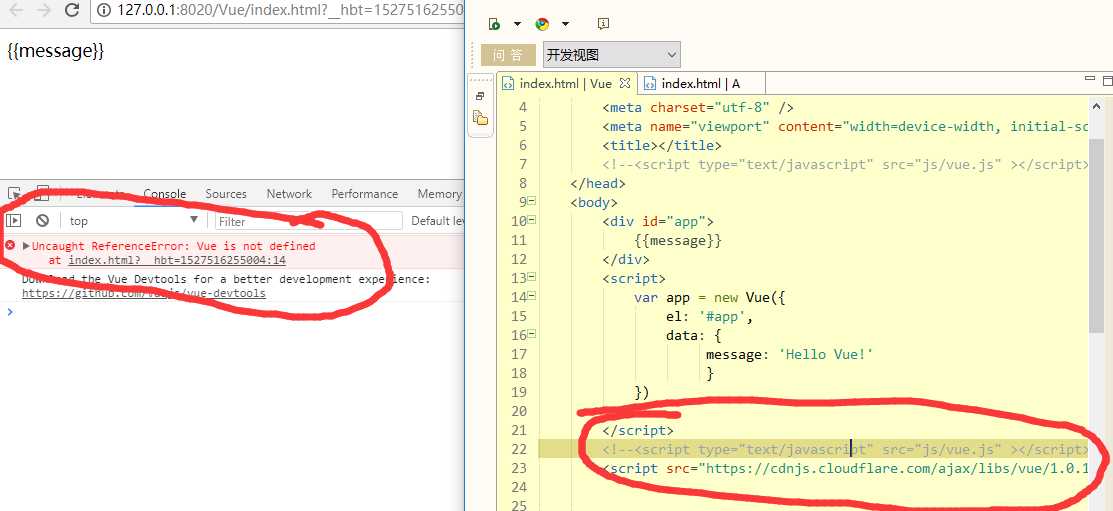Toggle DevTools device toolbar icon
This screenshot has width=1113, height=511.
43,193
